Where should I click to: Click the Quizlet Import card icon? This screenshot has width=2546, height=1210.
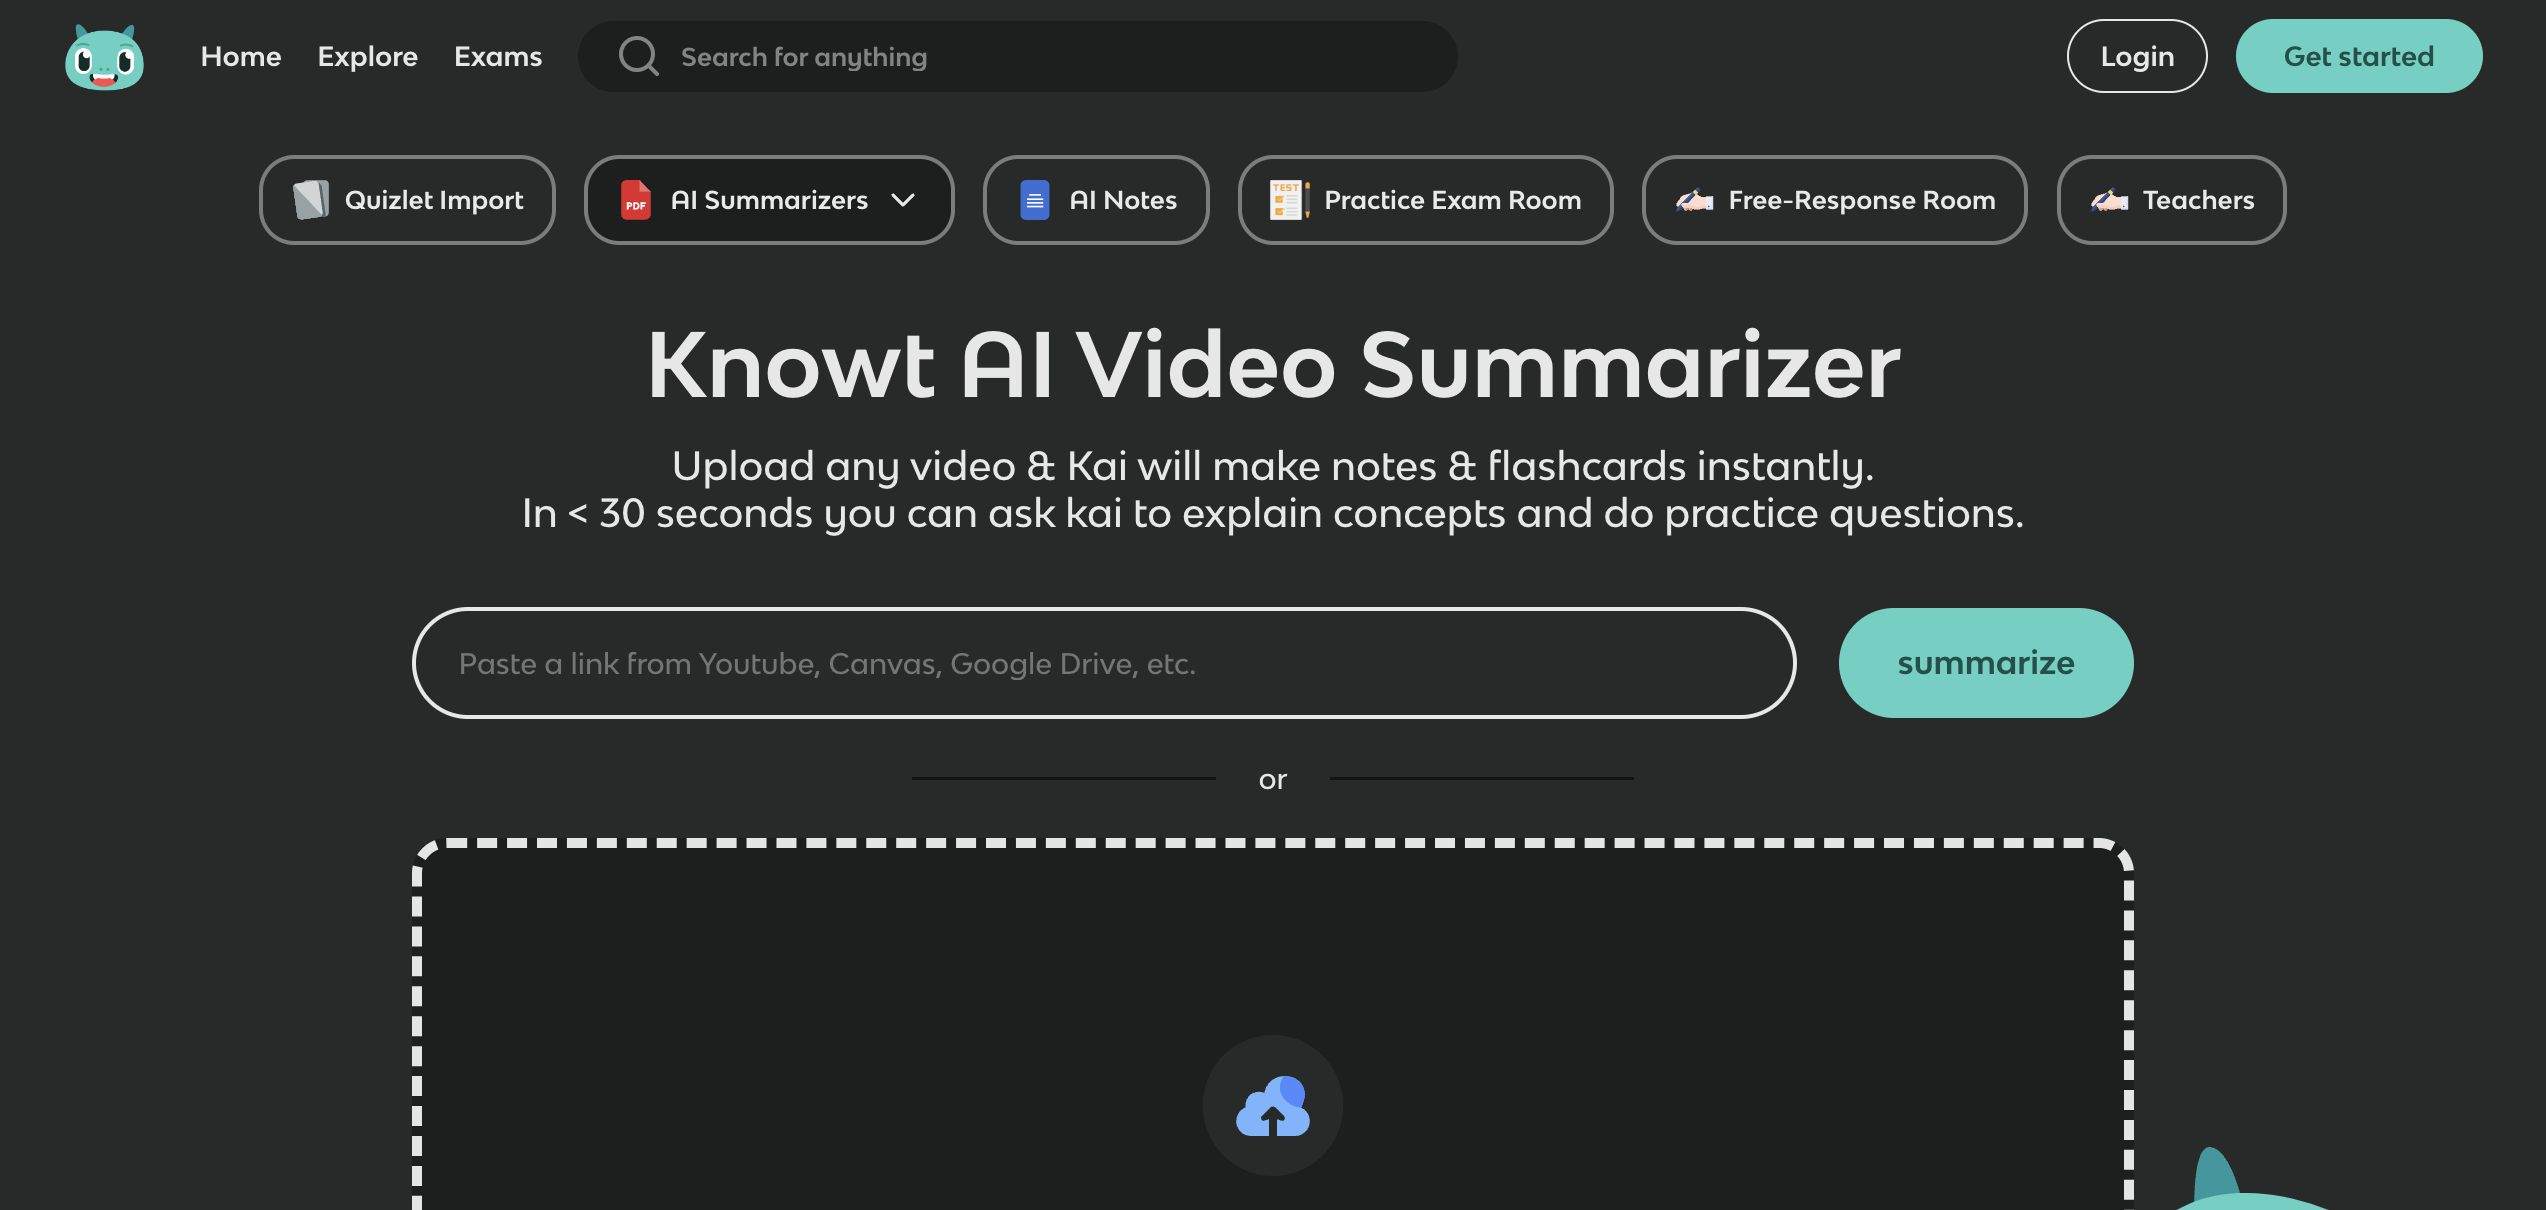click(311, 200)
